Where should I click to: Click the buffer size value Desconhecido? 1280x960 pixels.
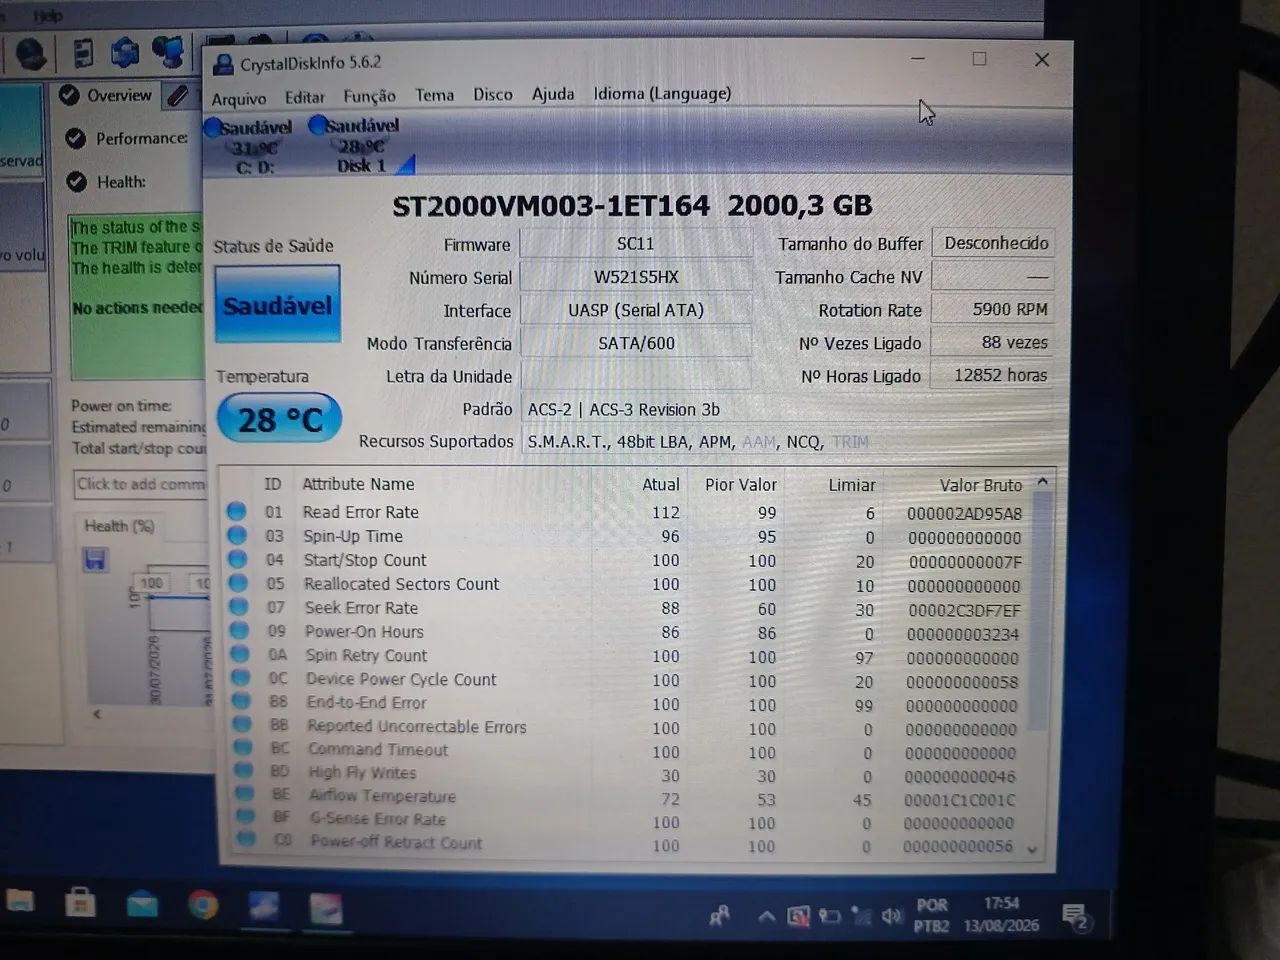(992, 243)
